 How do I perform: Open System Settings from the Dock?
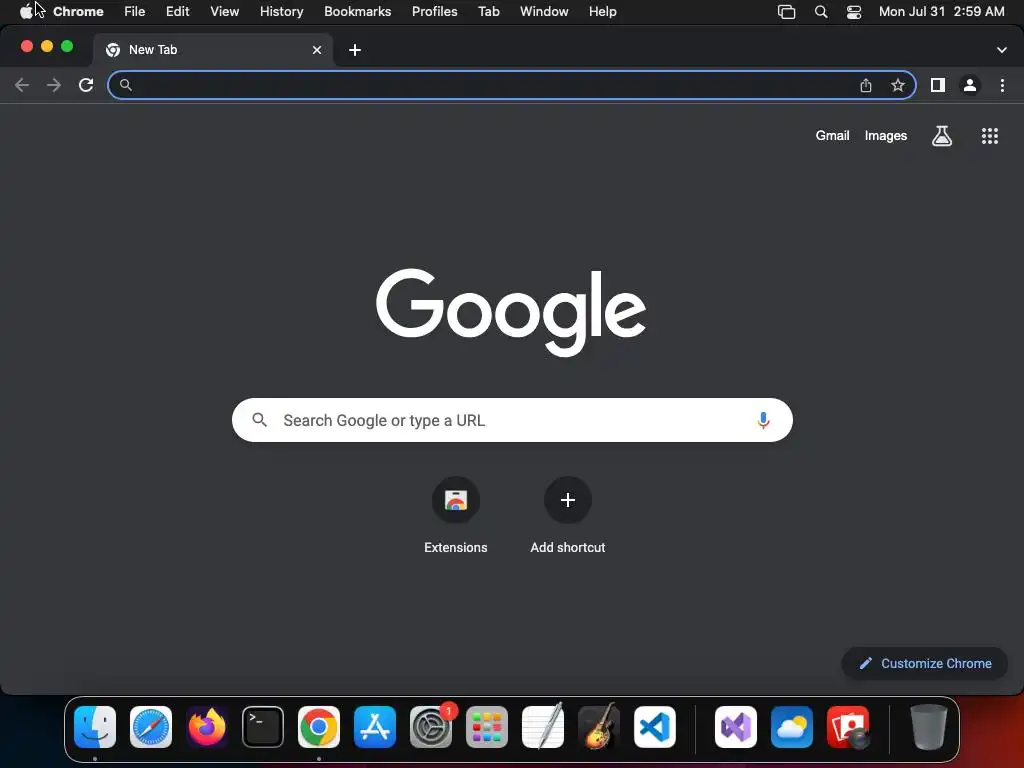pos(431,727)
